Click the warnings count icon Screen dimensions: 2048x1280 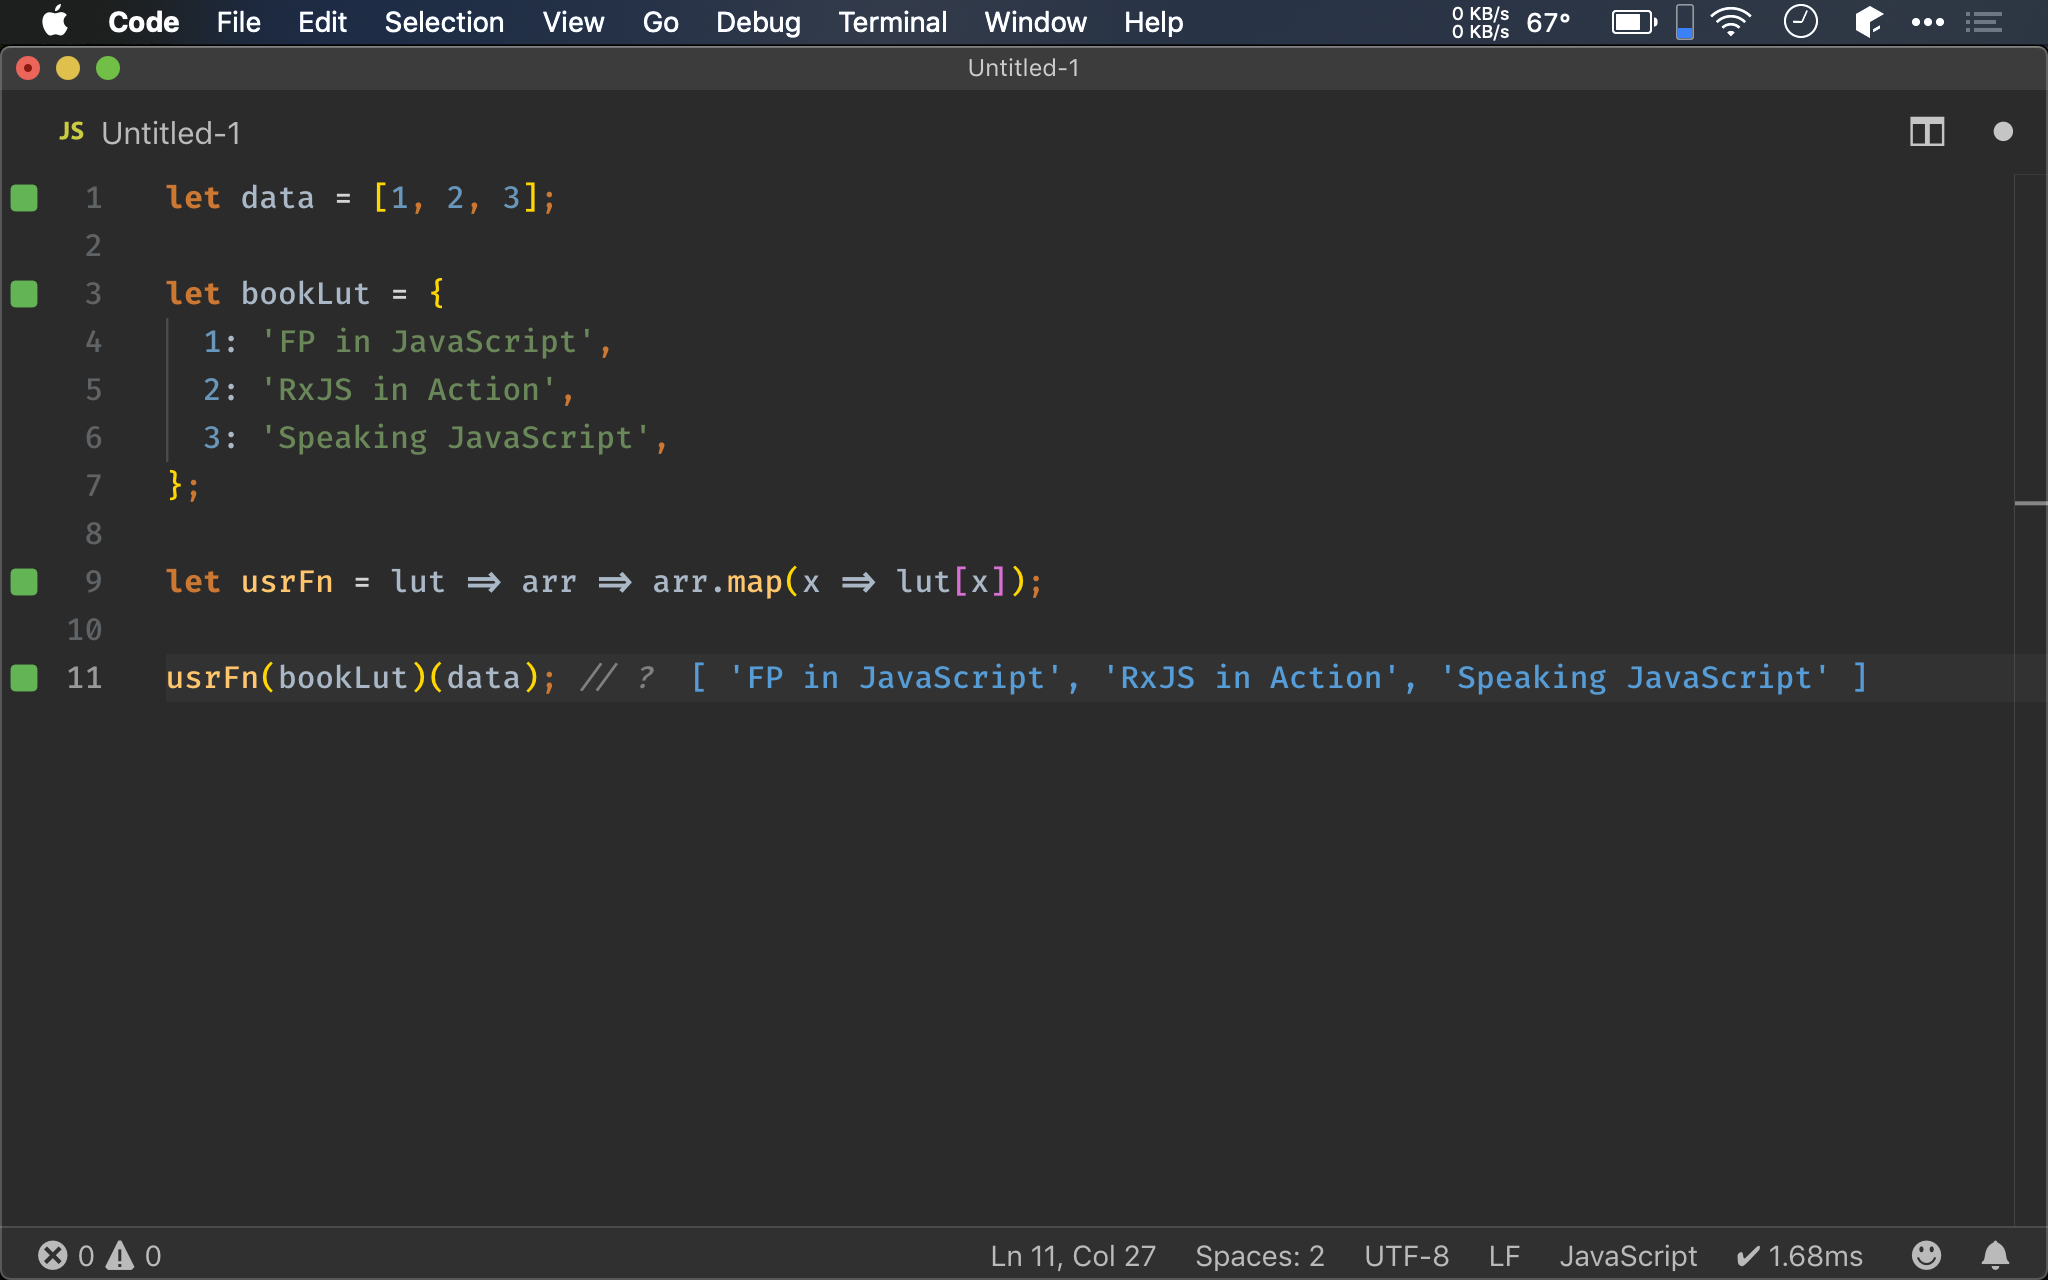[133, 1255]
